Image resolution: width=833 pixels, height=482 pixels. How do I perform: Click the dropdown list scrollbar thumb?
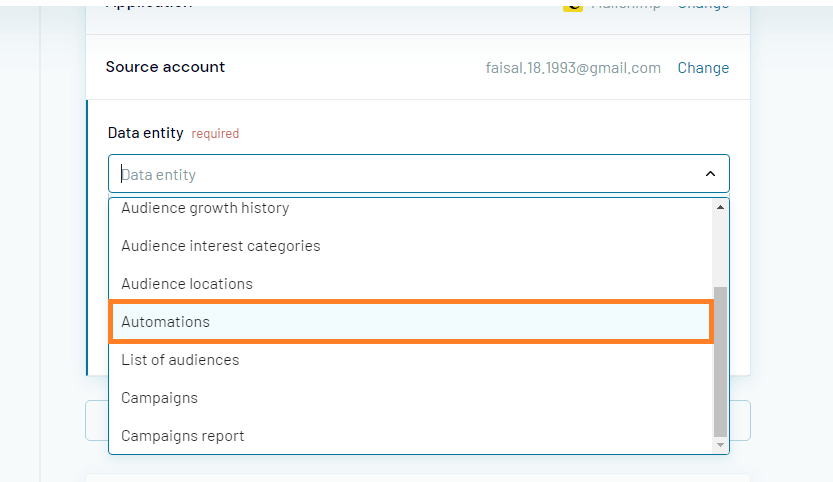[720, 360]
